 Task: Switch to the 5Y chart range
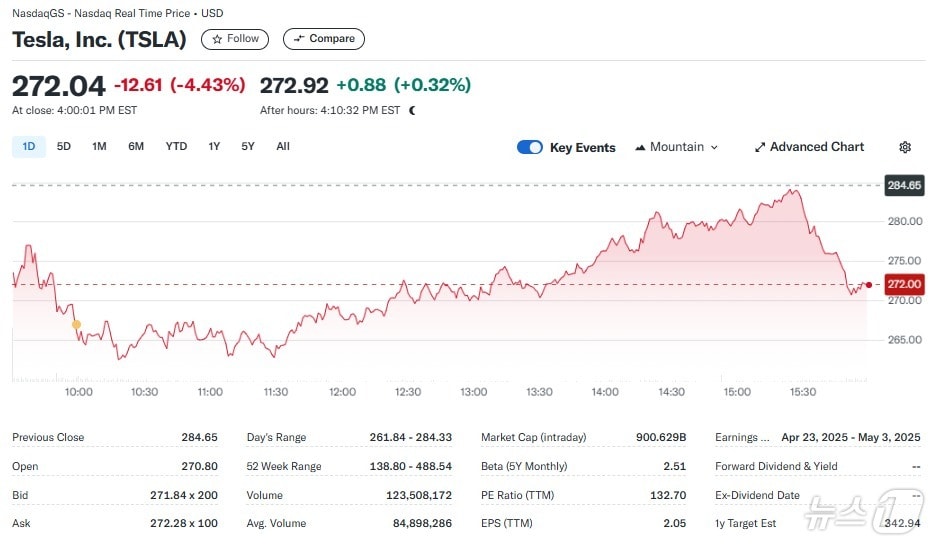248,147
